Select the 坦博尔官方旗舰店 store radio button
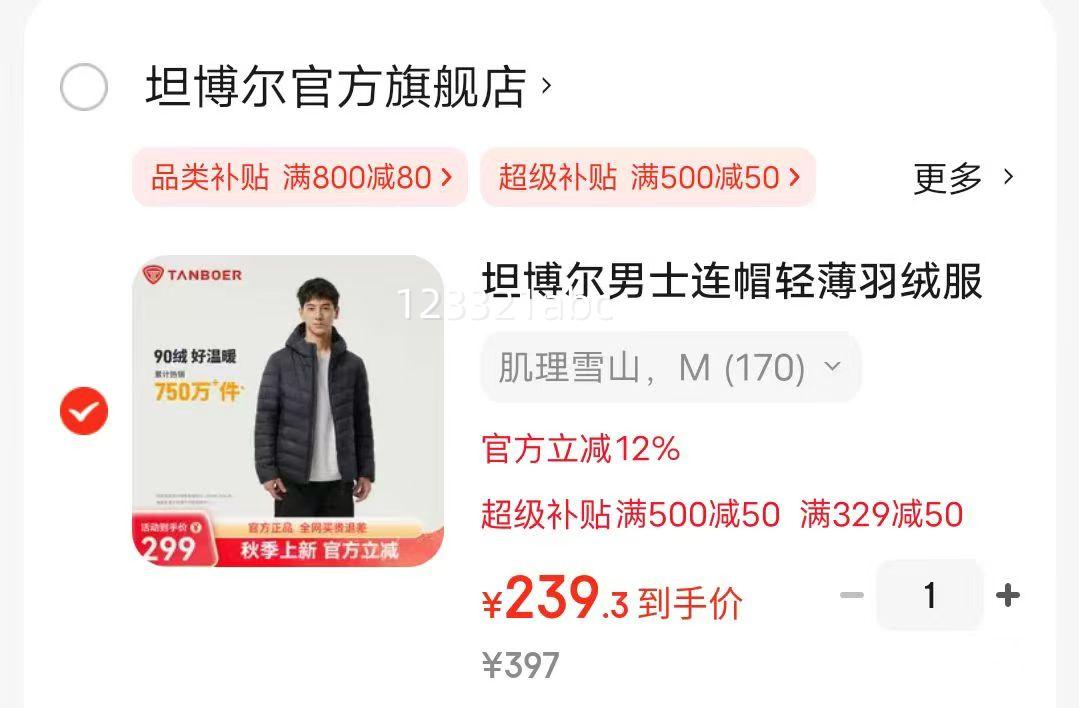 coord(84,87)
